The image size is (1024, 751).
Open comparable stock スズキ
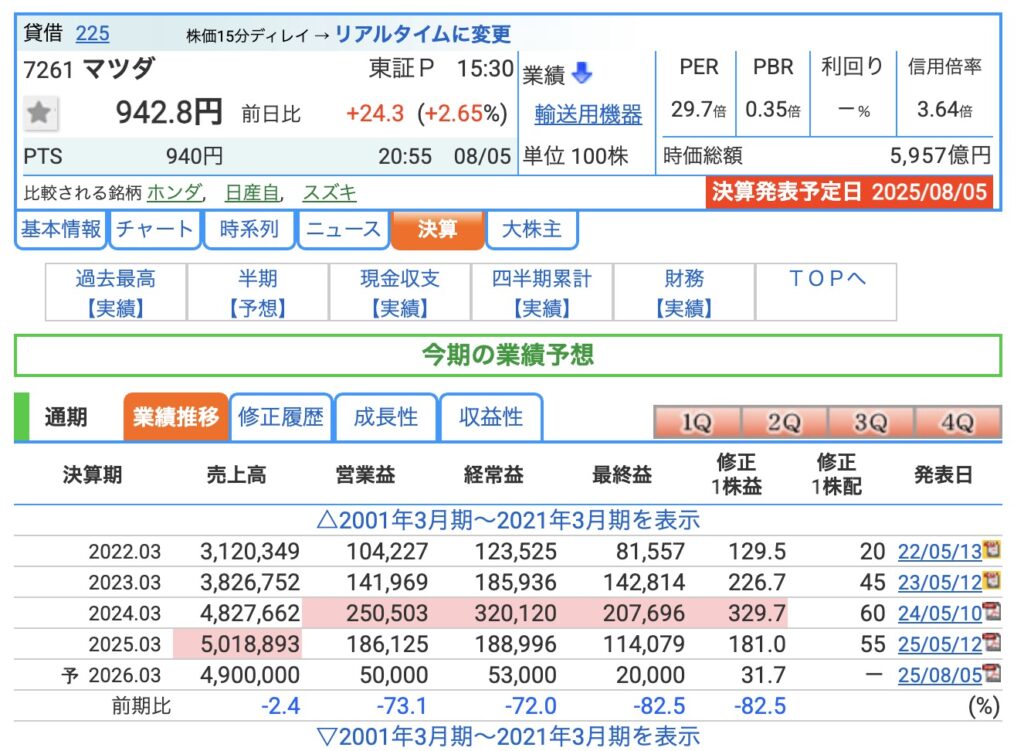[x=329, y=193]
